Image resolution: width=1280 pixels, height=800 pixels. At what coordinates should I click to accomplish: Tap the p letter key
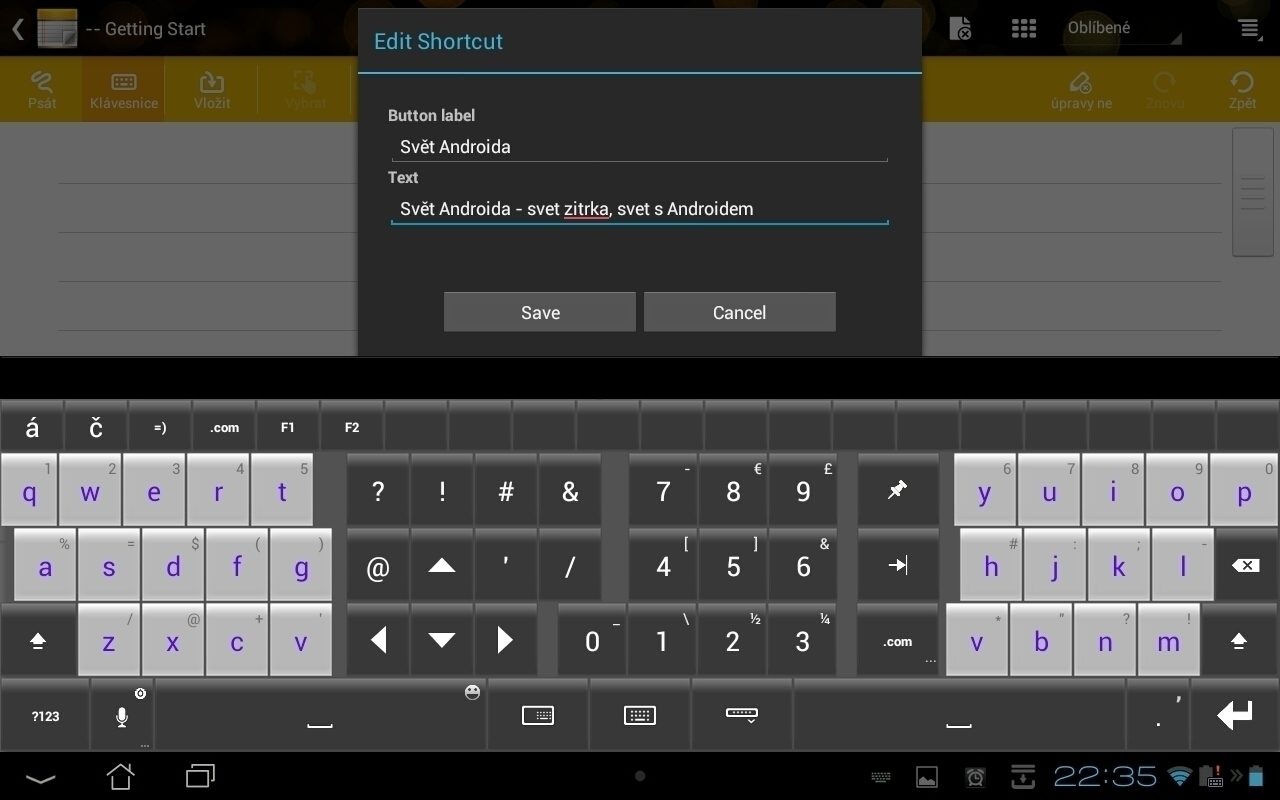tap(1244, 490)
